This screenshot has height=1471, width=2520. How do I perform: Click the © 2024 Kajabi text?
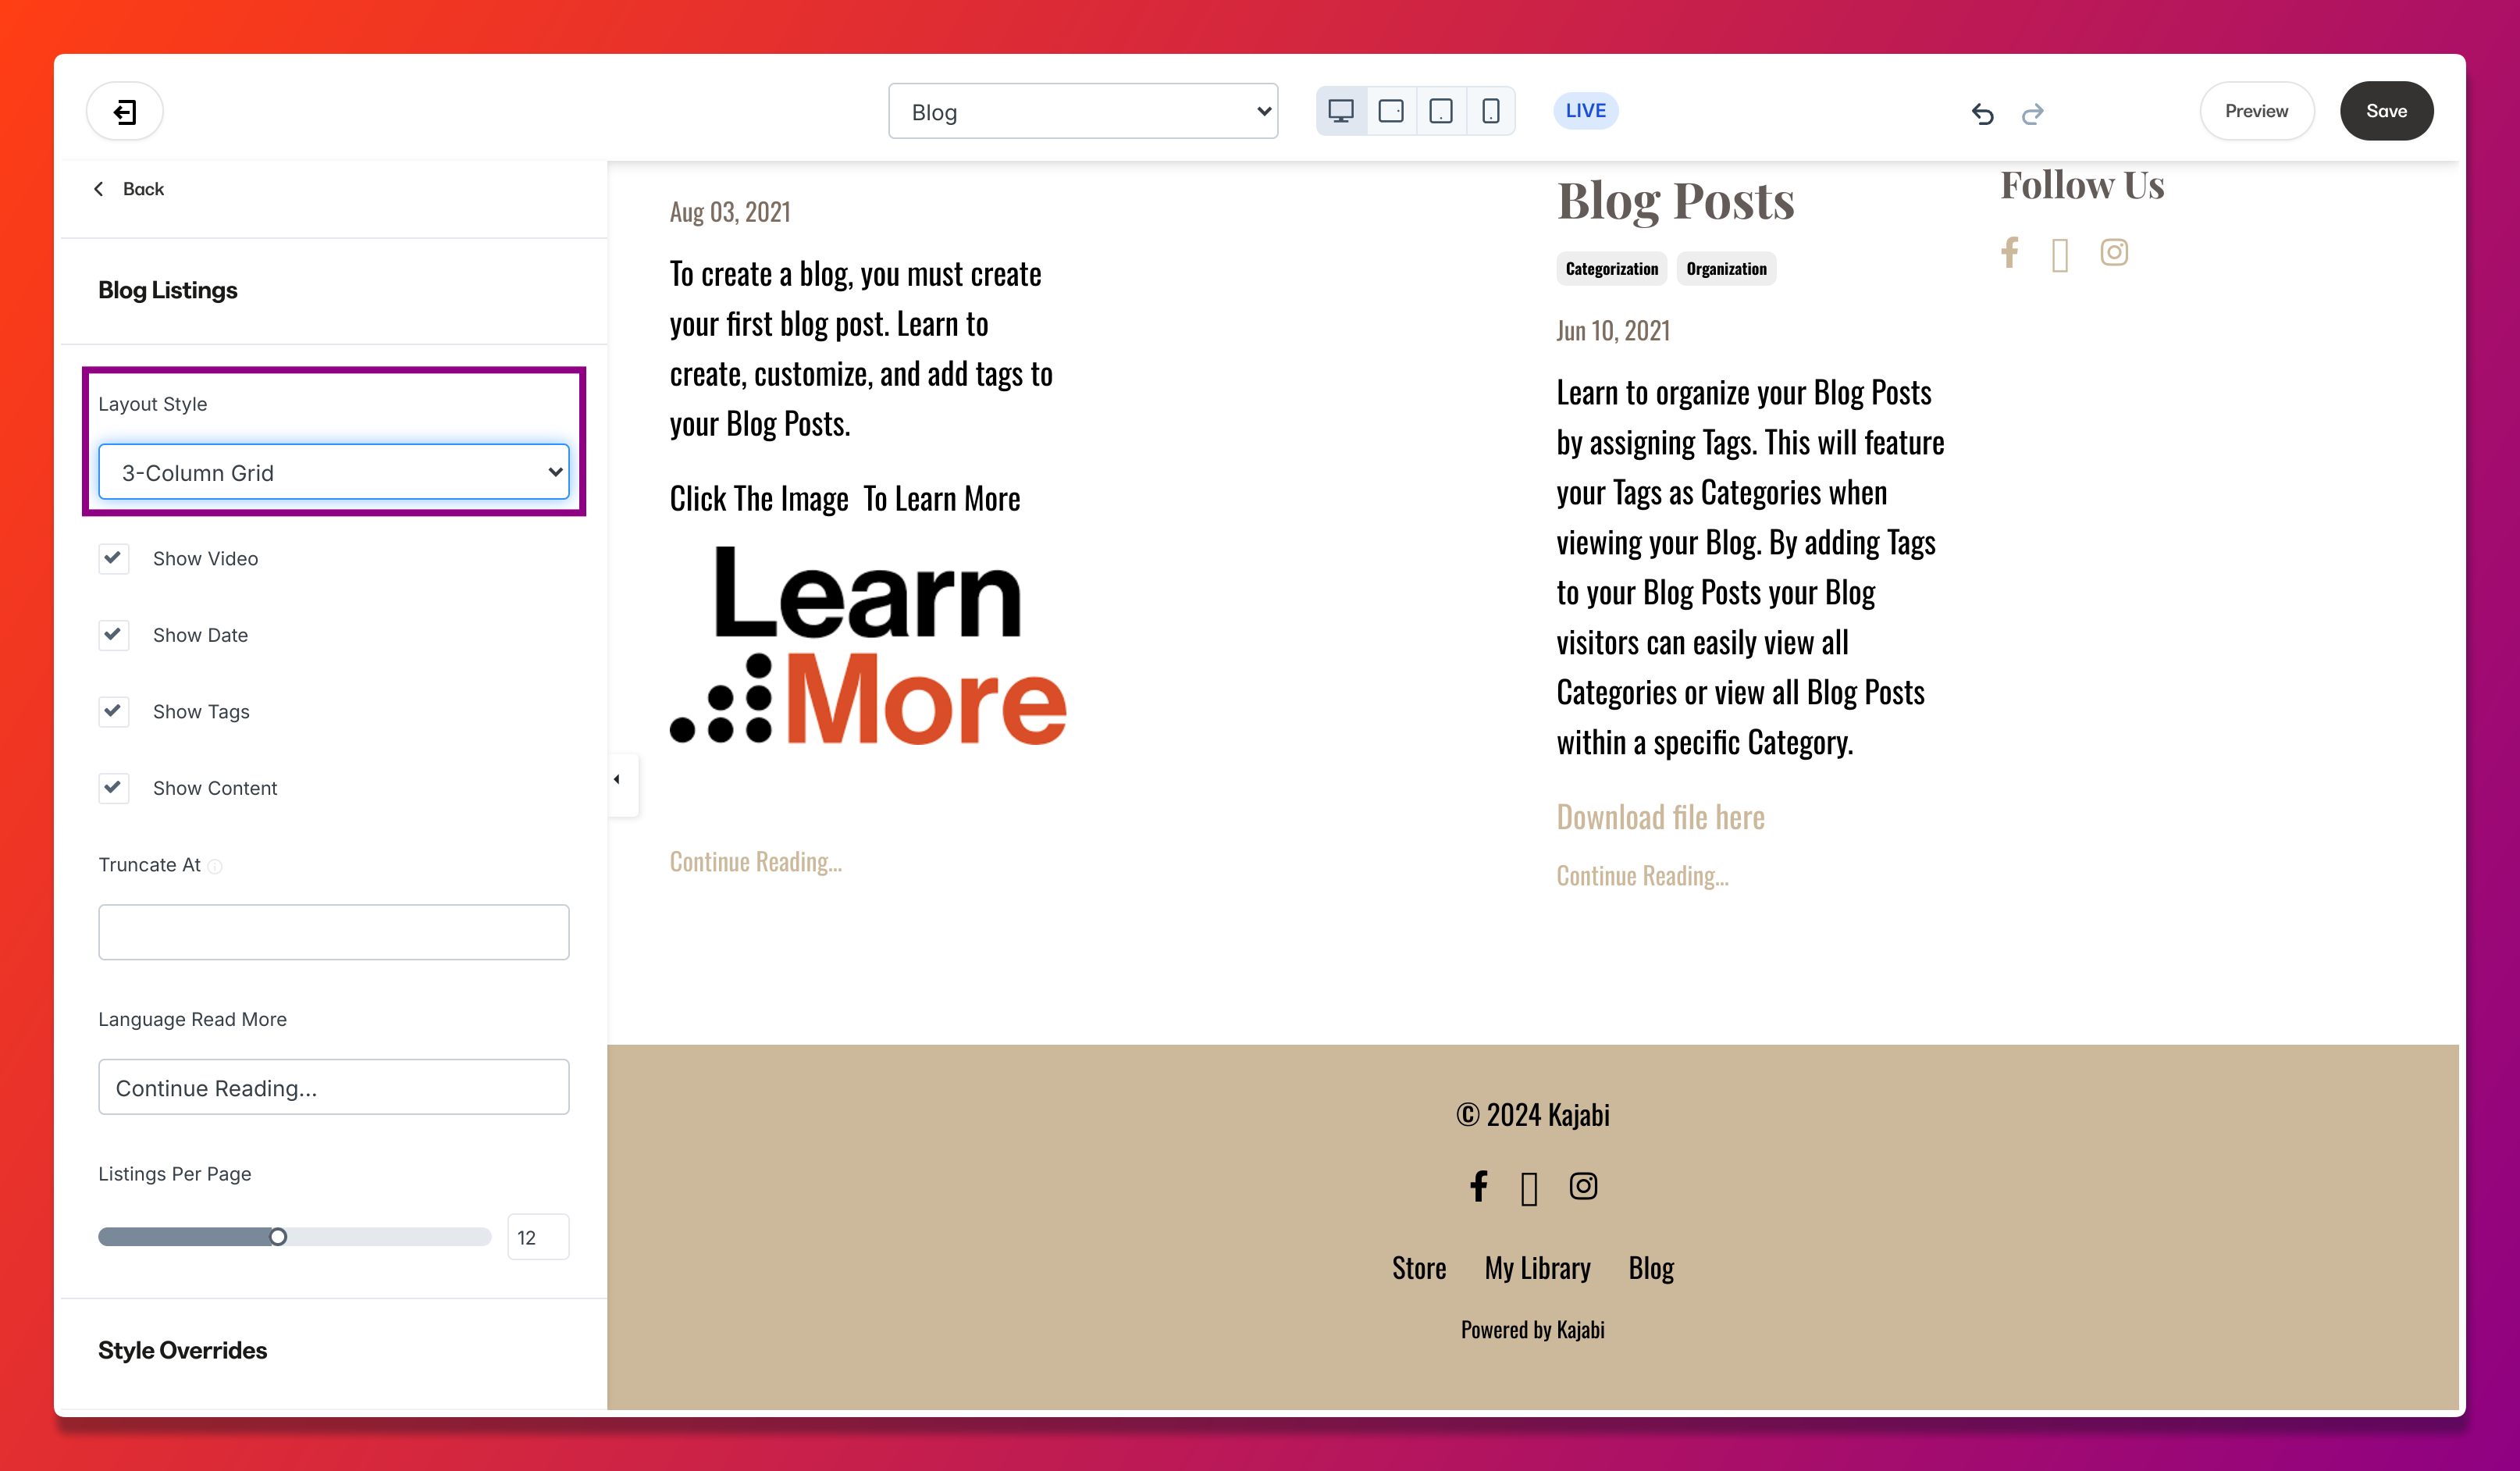point(1532,1115)
